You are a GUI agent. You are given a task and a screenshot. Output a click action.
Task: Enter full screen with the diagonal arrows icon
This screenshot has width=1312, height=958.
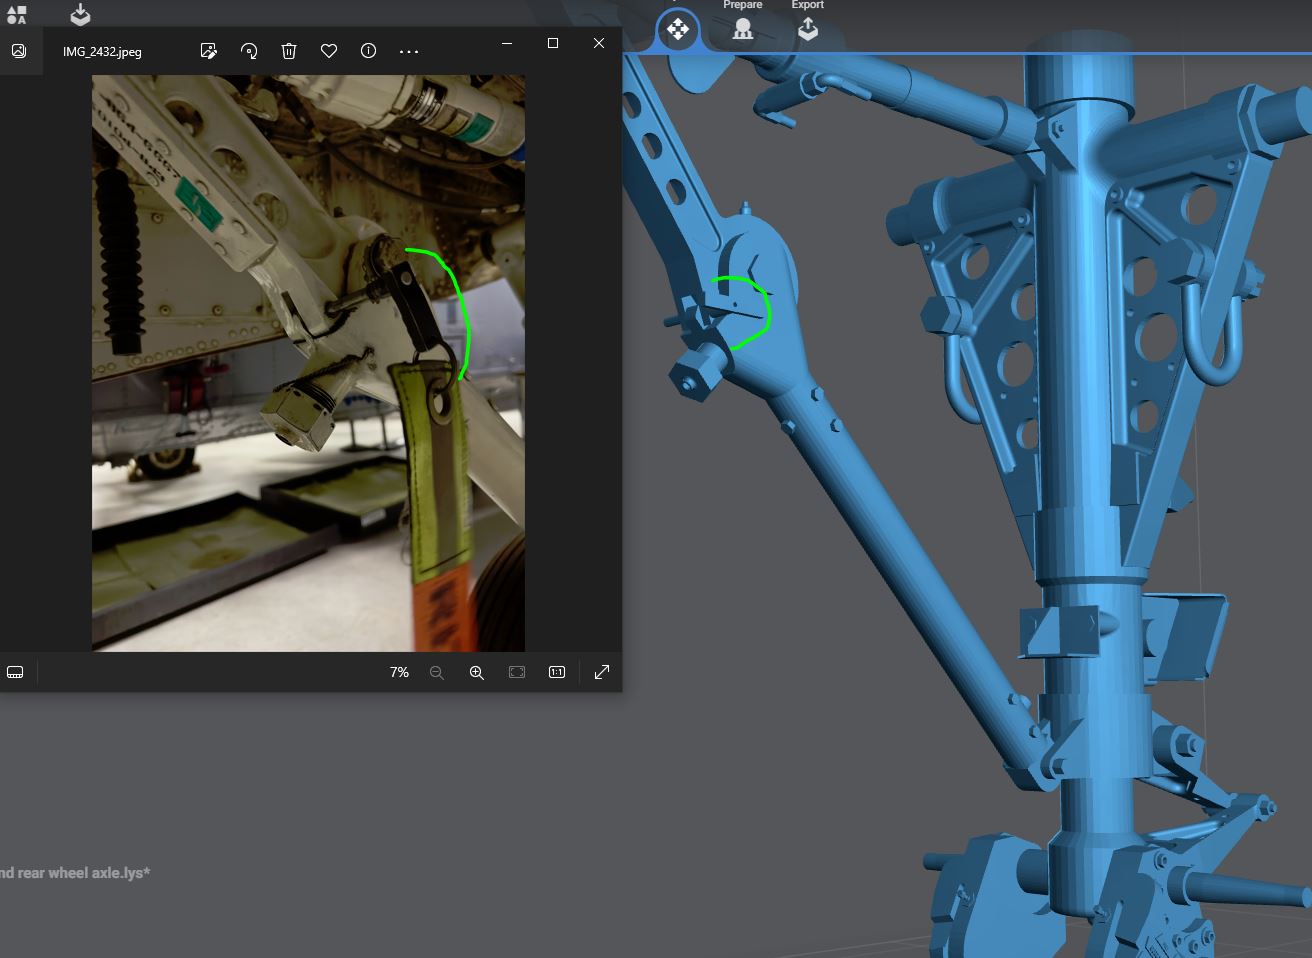coord(602,672)
